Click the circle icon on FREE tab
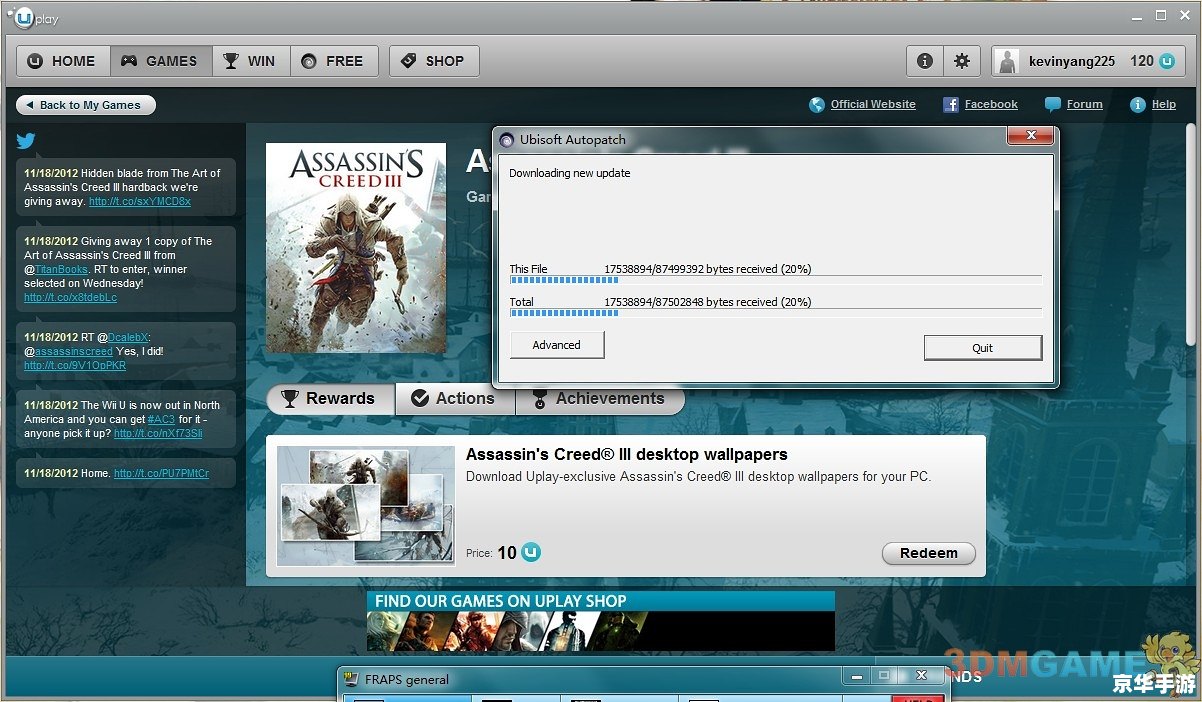This screenshot has height=702, width=1202. pos(309,61)
